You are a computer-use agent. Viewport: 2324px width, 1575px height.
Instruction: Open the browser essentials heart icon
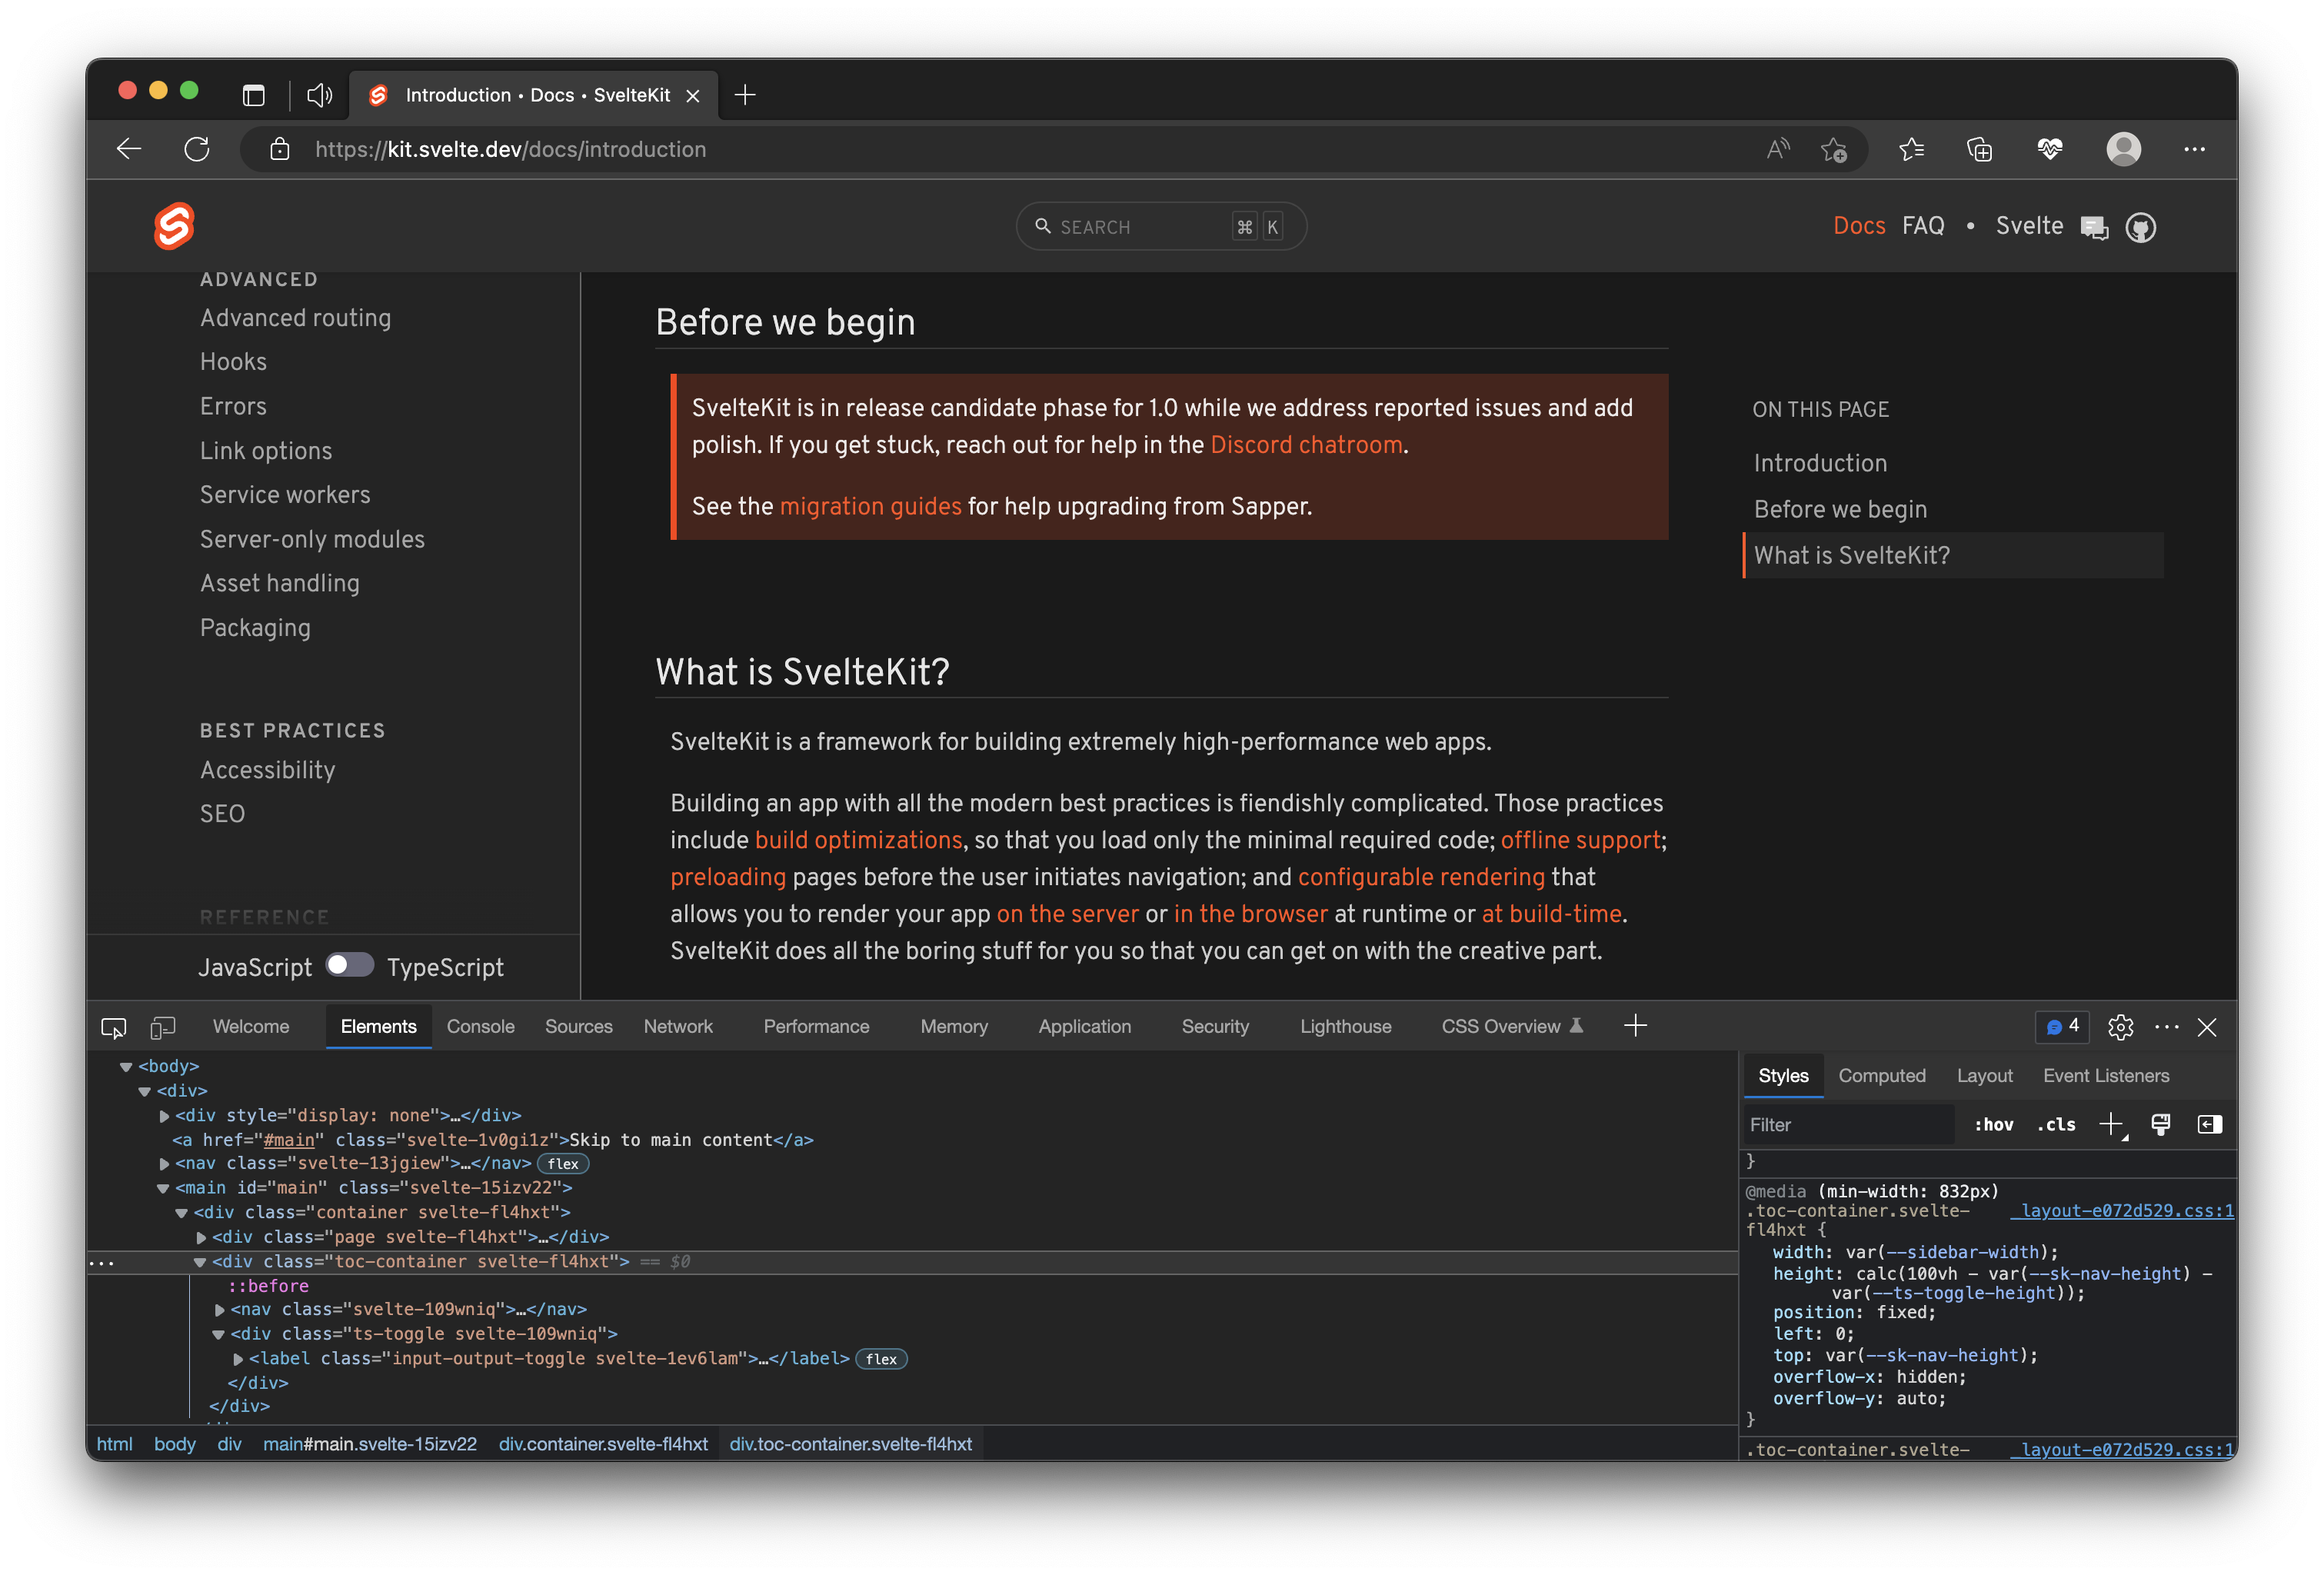point(2049,149)
